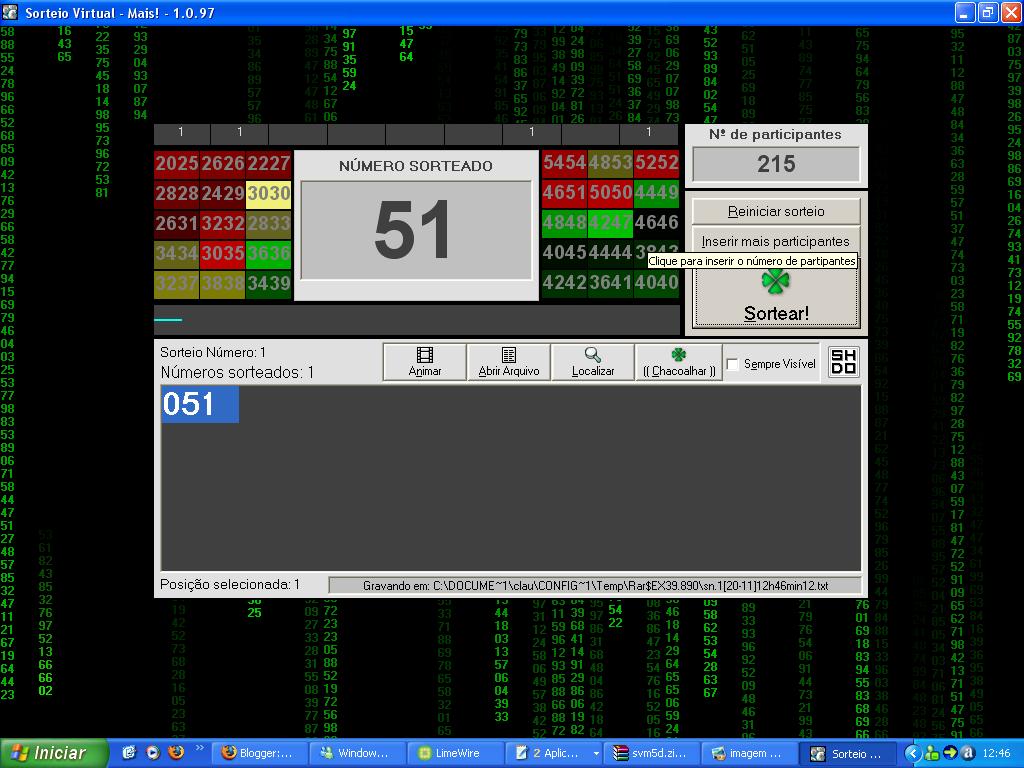Switch to the Blogger taskbar button
The height and width of the screenshot is (768, 1024).
(260, 753)
